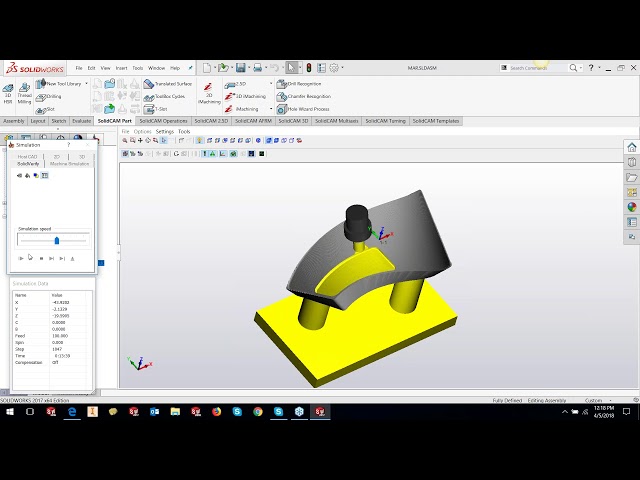
Task: Open dropdown arrow next to Print icon
Action: click(266, 68)
